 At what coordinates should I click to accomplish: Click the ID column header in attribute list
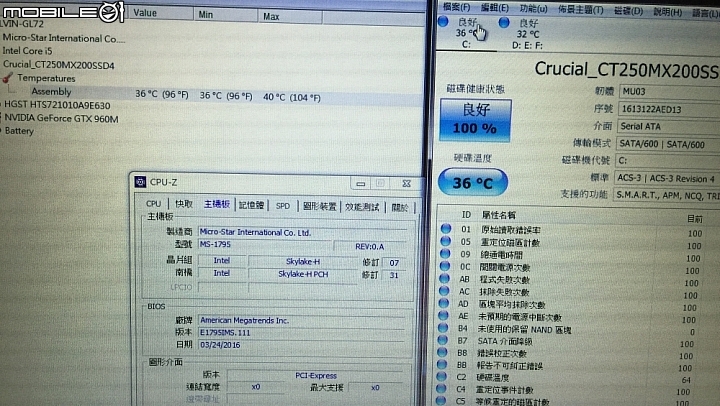pyautogui.click(x=466, y=215)
